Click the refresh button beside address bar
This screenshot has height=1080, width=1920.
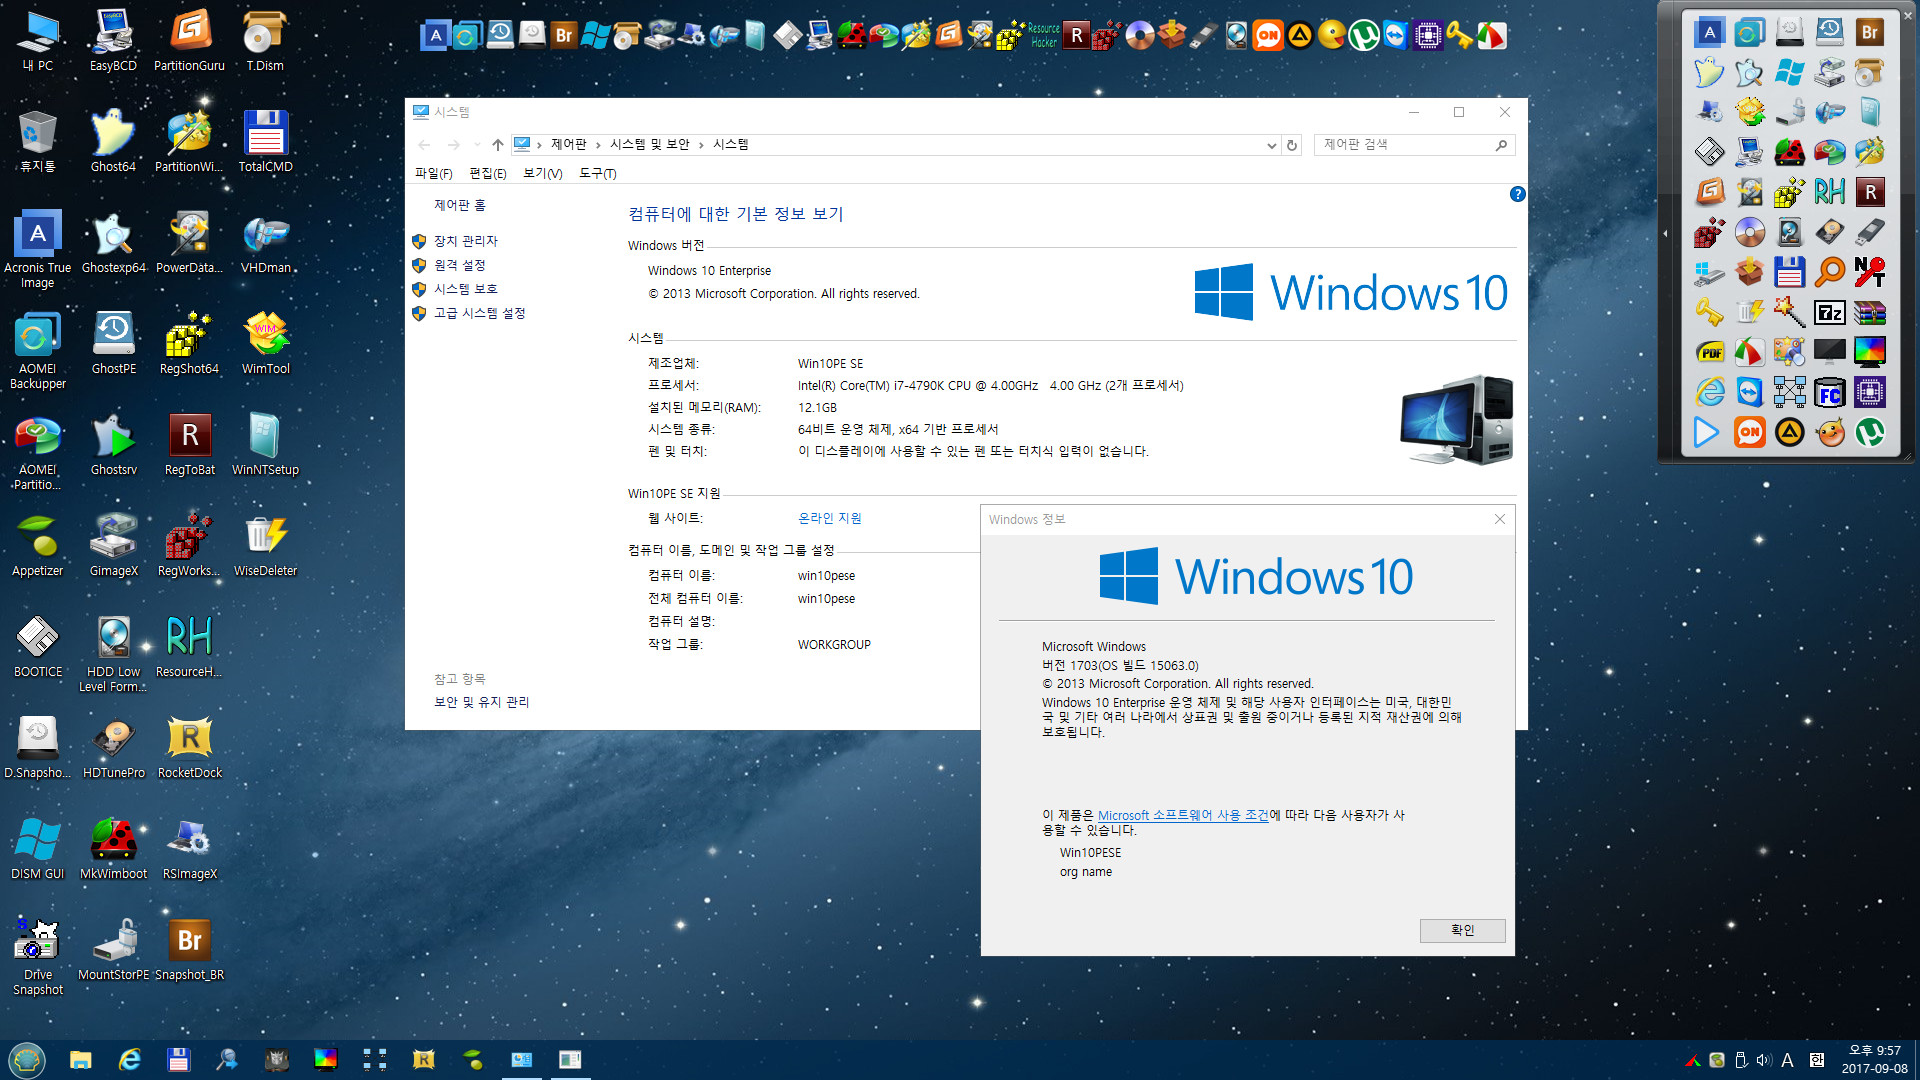pos(1291,145)
